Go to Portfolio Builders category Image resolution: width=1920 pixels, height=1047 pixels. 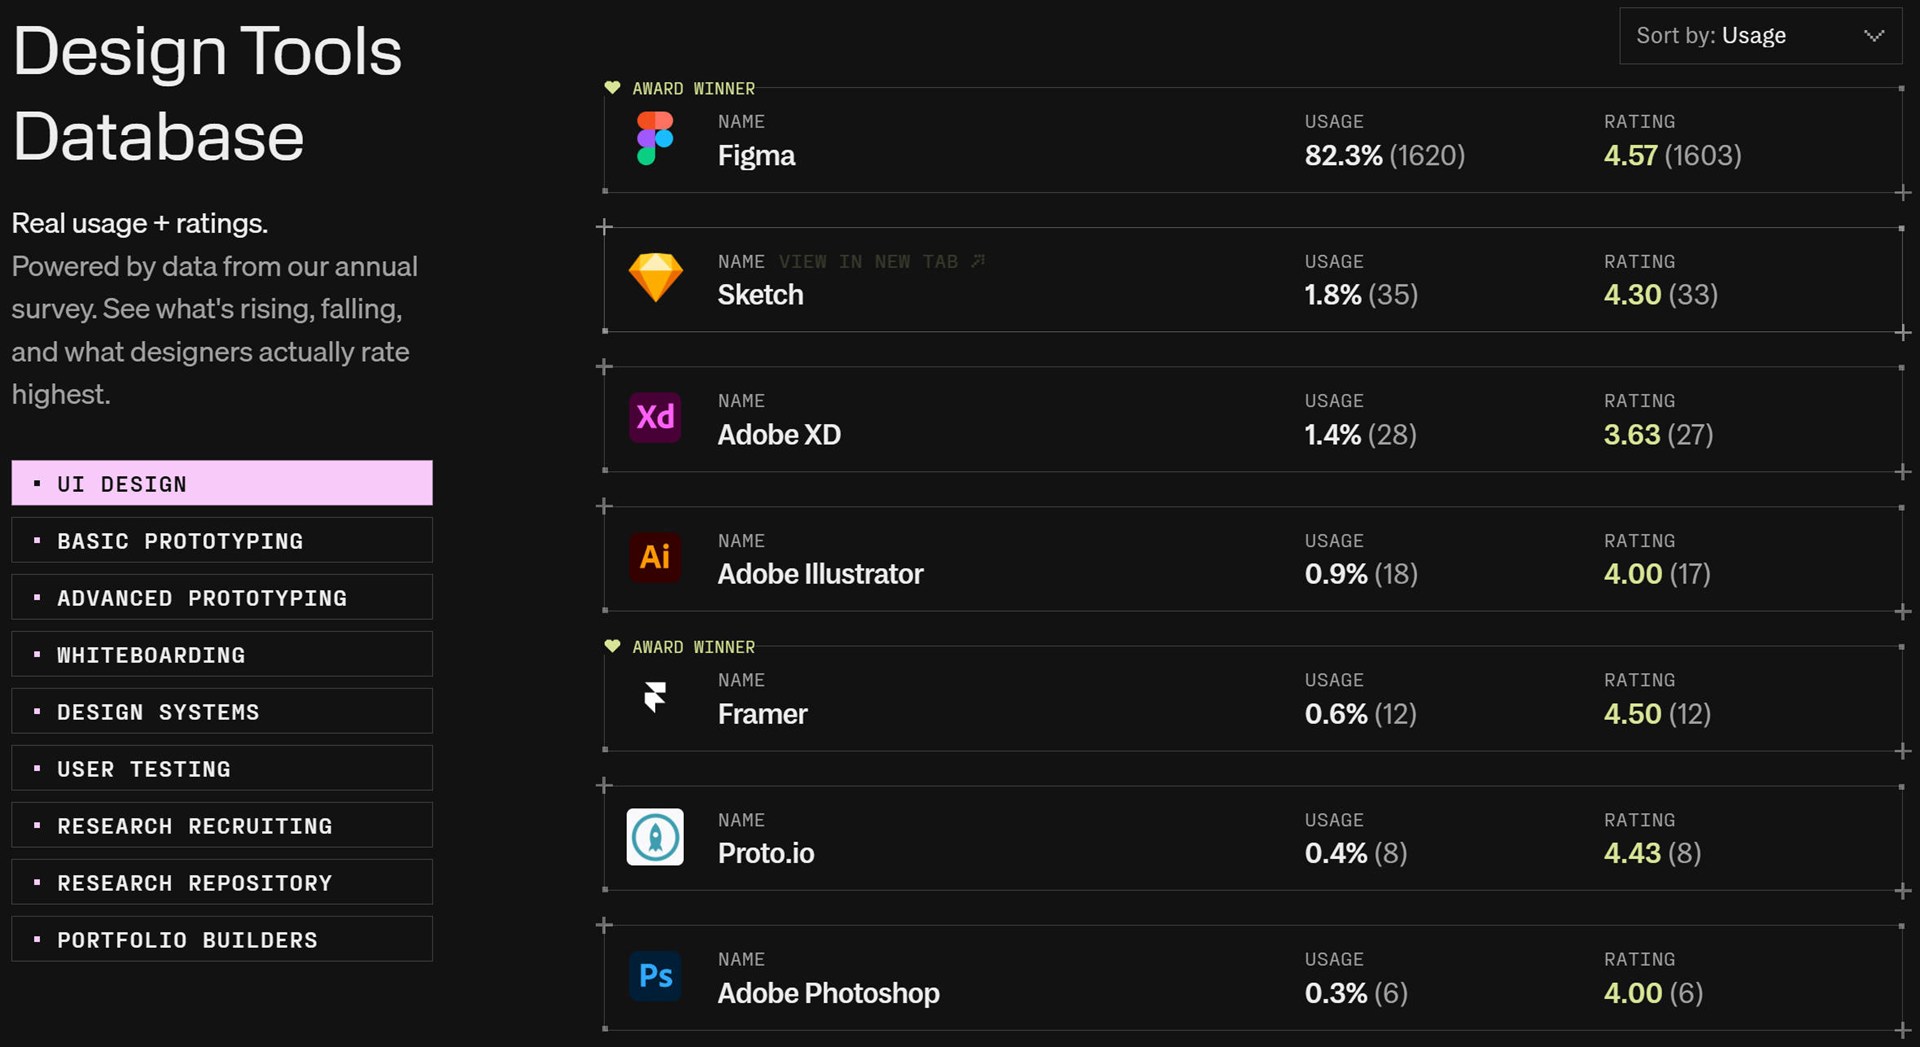coord(222,939)
